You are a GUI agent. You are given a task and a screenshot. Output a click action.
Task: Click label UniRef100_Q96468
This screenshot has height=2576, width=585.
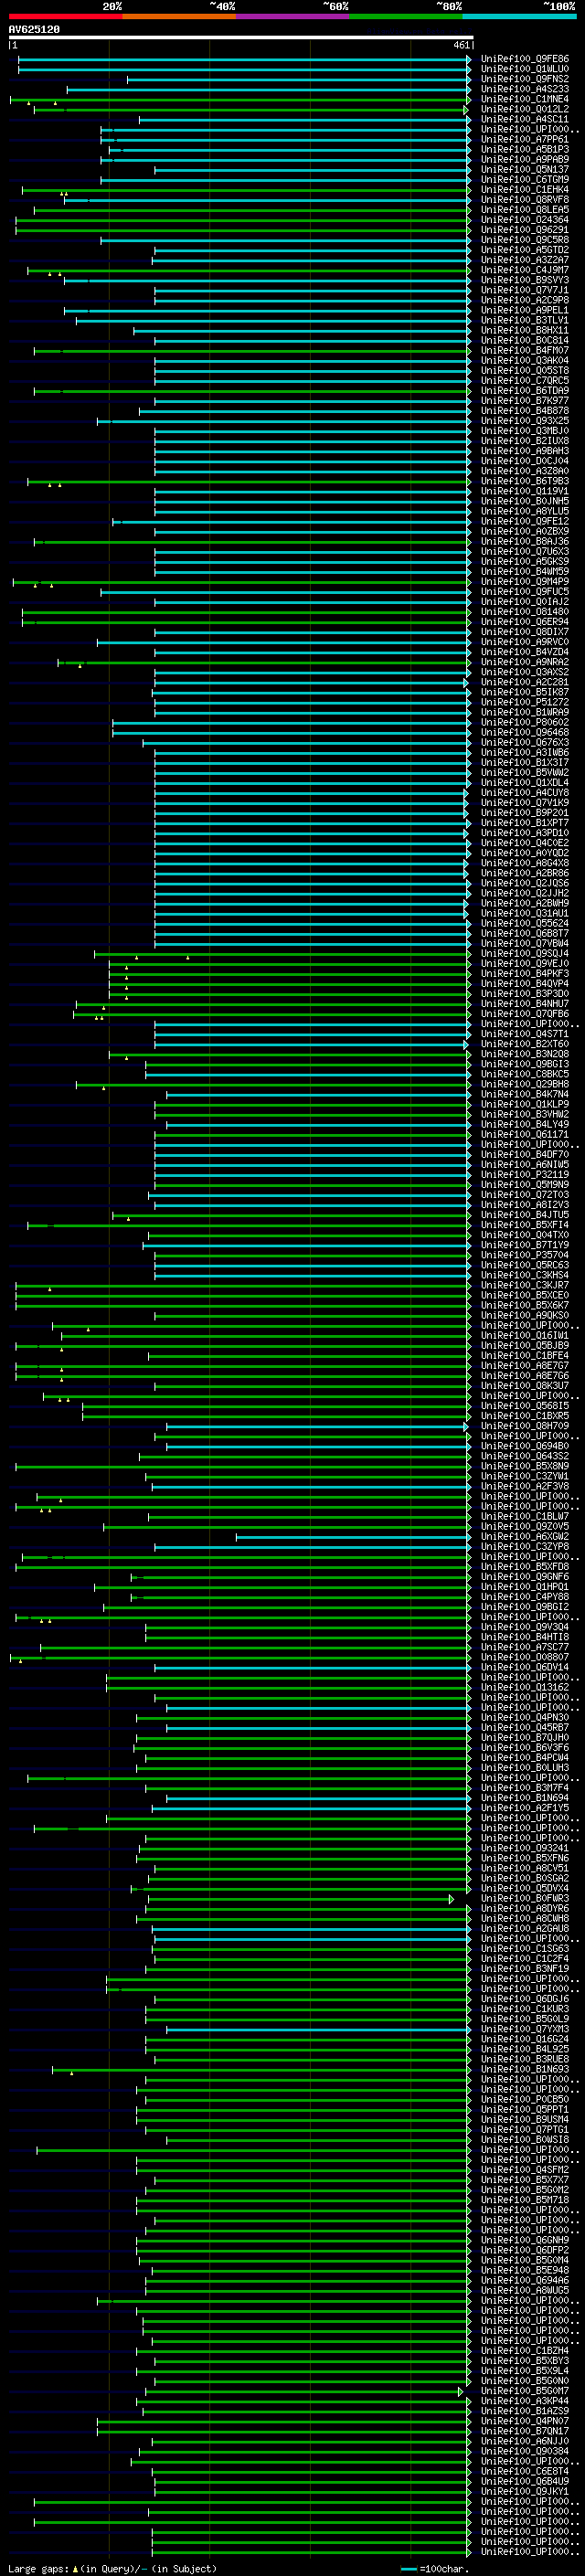point(525,732)
